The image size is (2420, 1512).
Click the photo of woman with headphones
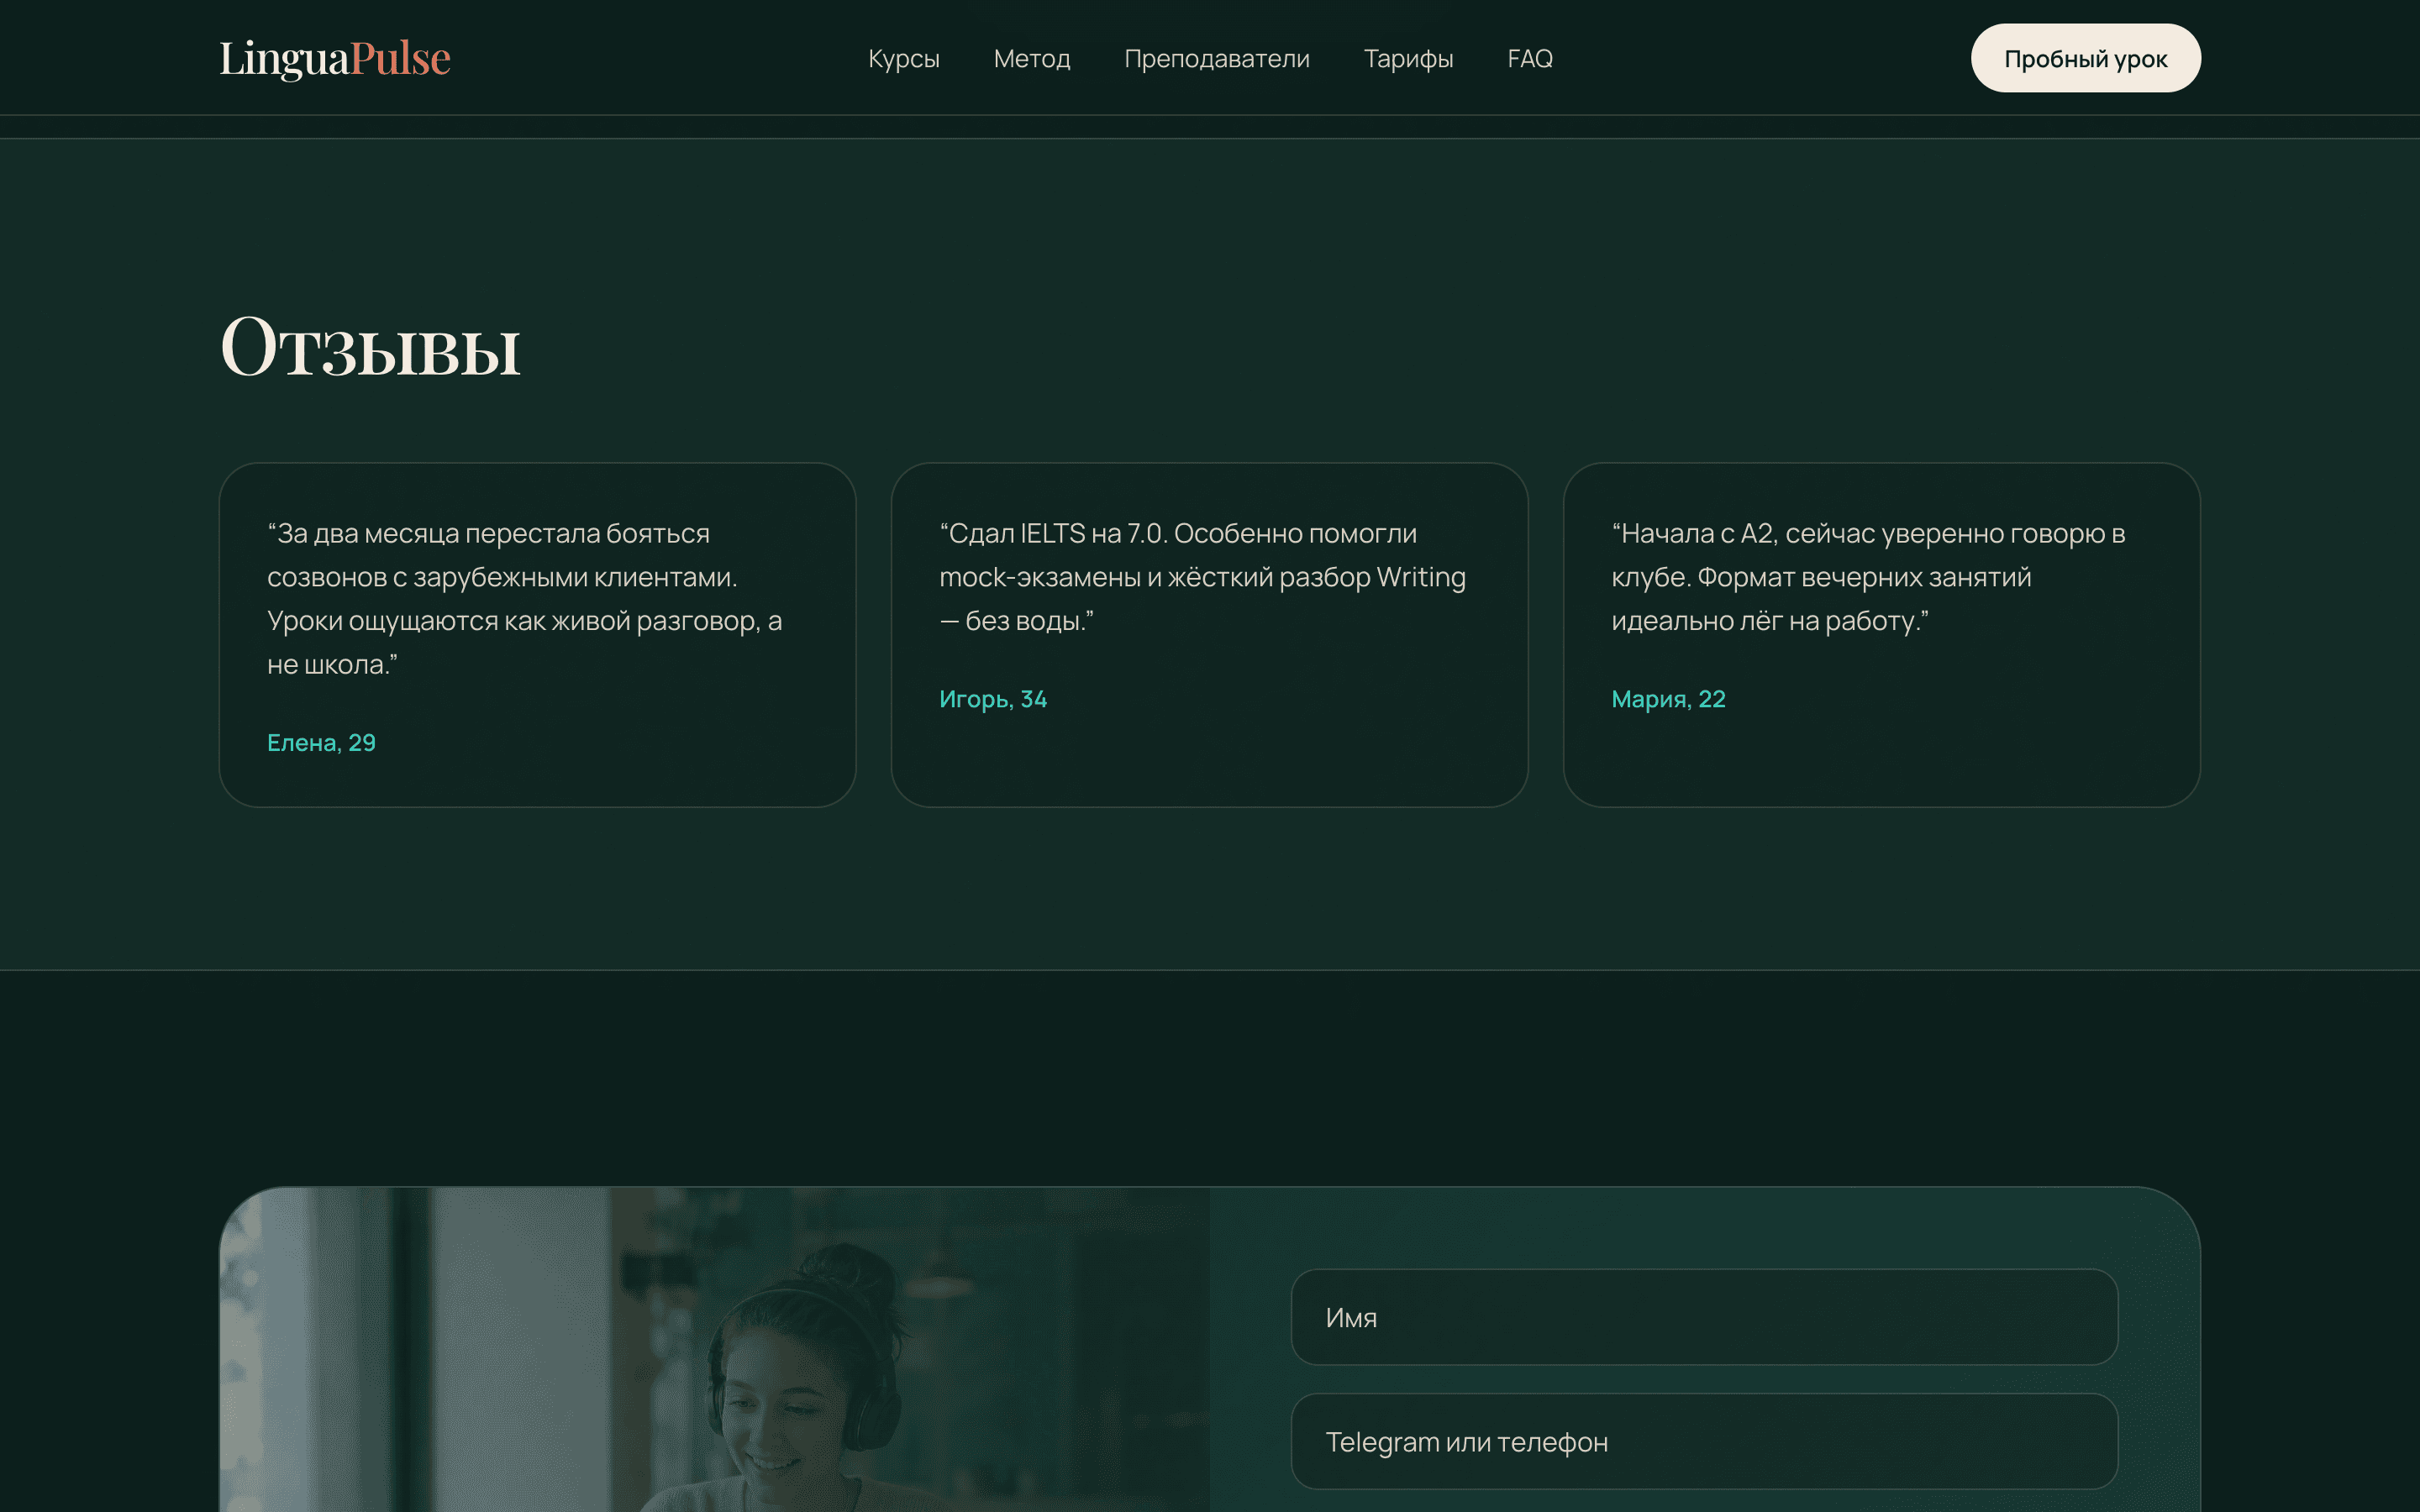pos(714,1349)
